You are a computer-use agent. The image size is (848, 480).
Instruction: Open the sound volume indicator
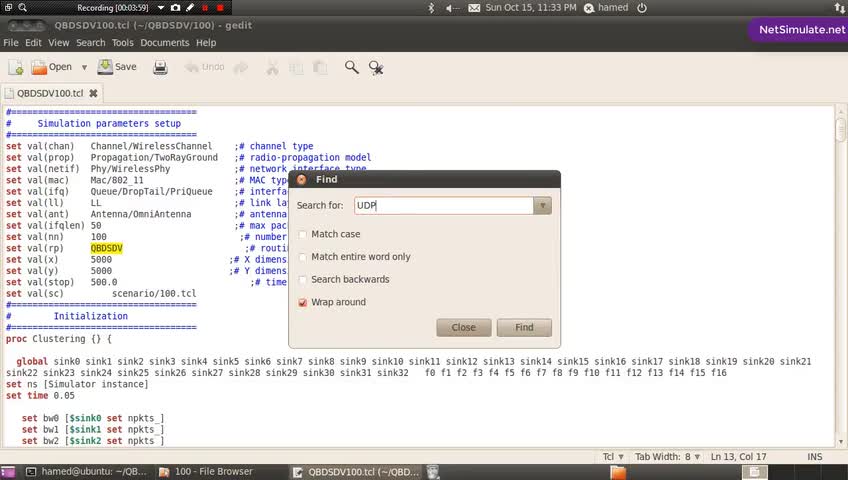point(453,8)
